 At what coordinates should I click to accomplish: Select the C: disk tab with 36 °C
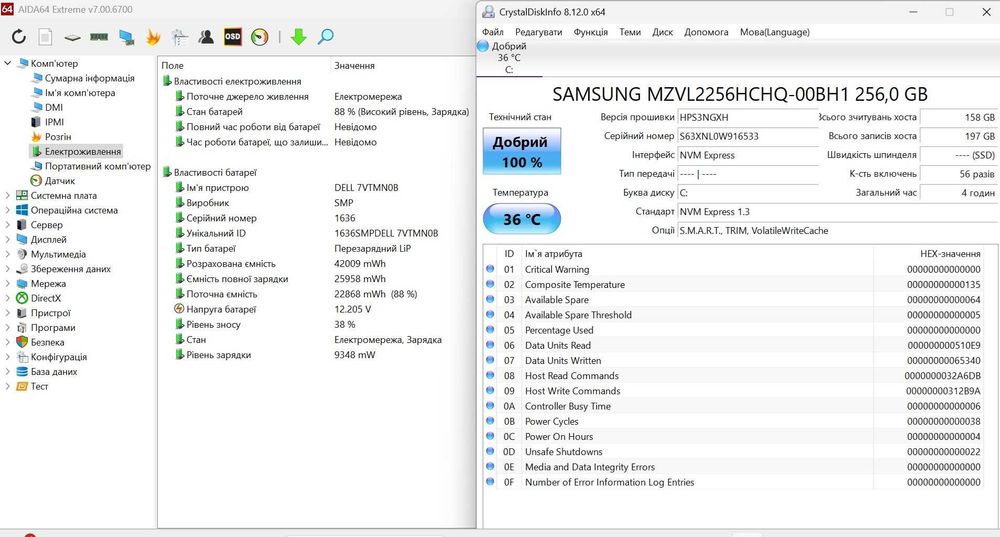pos(509,57)
